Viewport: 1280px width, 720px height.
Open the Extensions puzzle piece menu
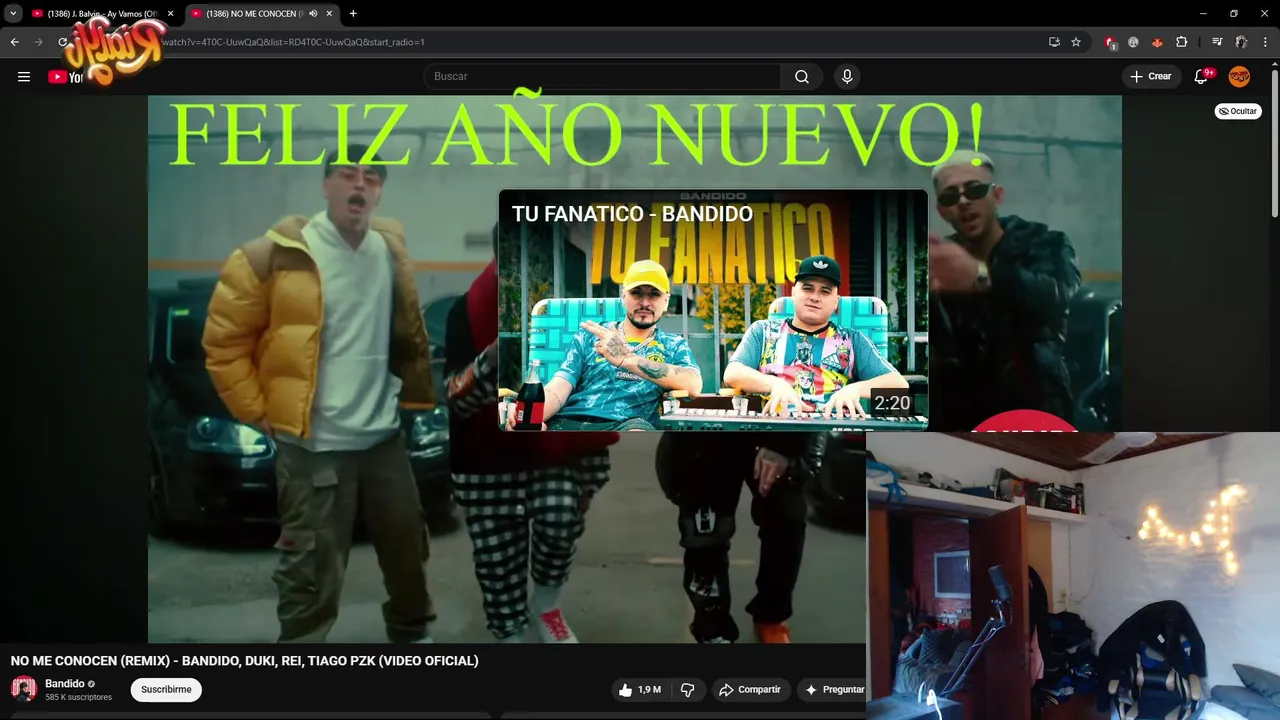coord(1181,42)
